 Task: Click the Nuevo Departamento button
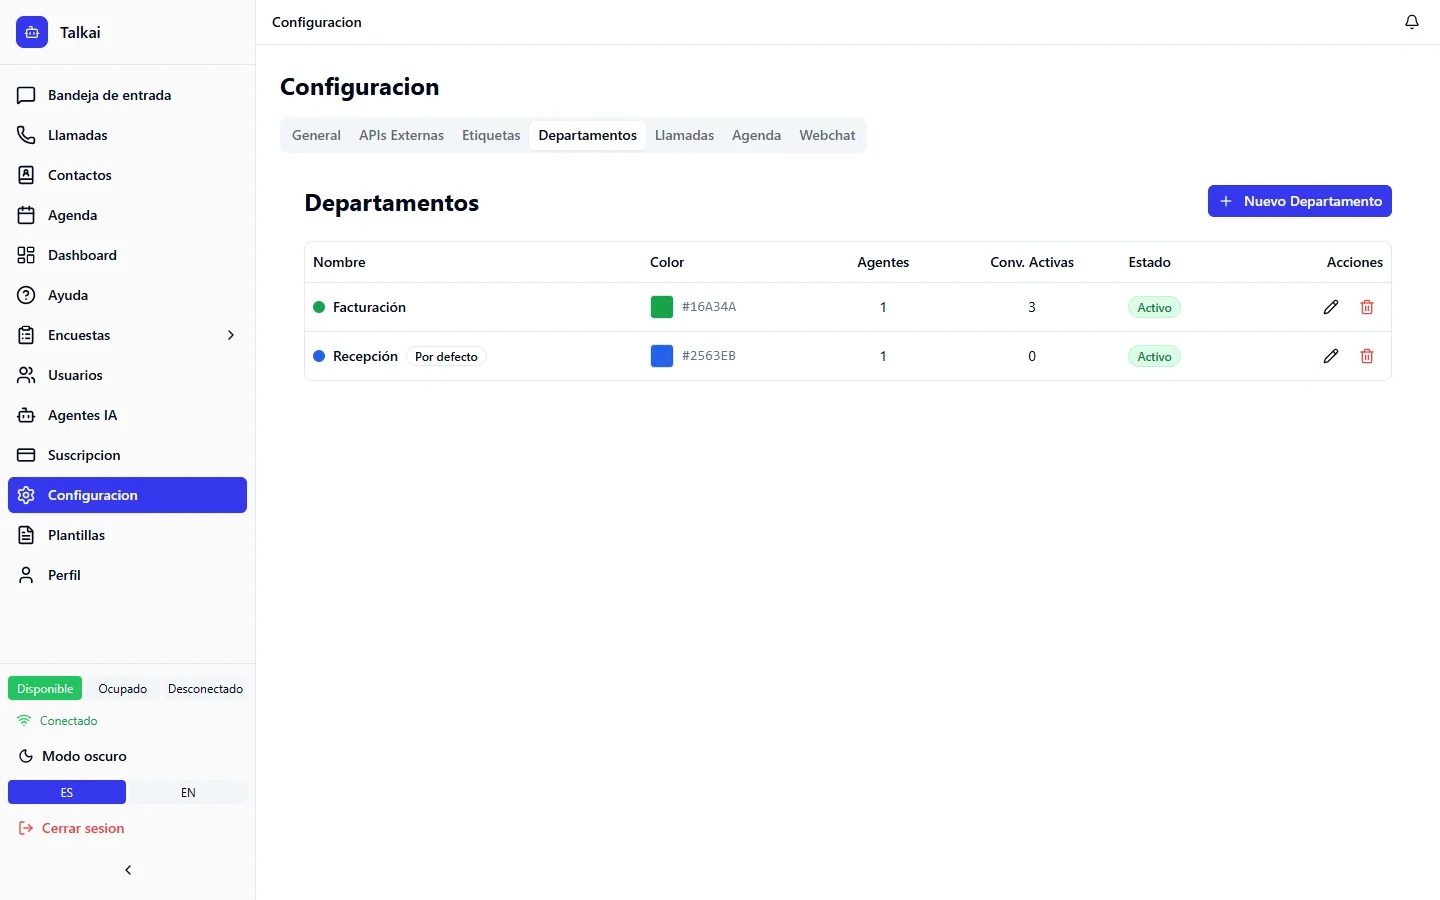point(1300,201)
